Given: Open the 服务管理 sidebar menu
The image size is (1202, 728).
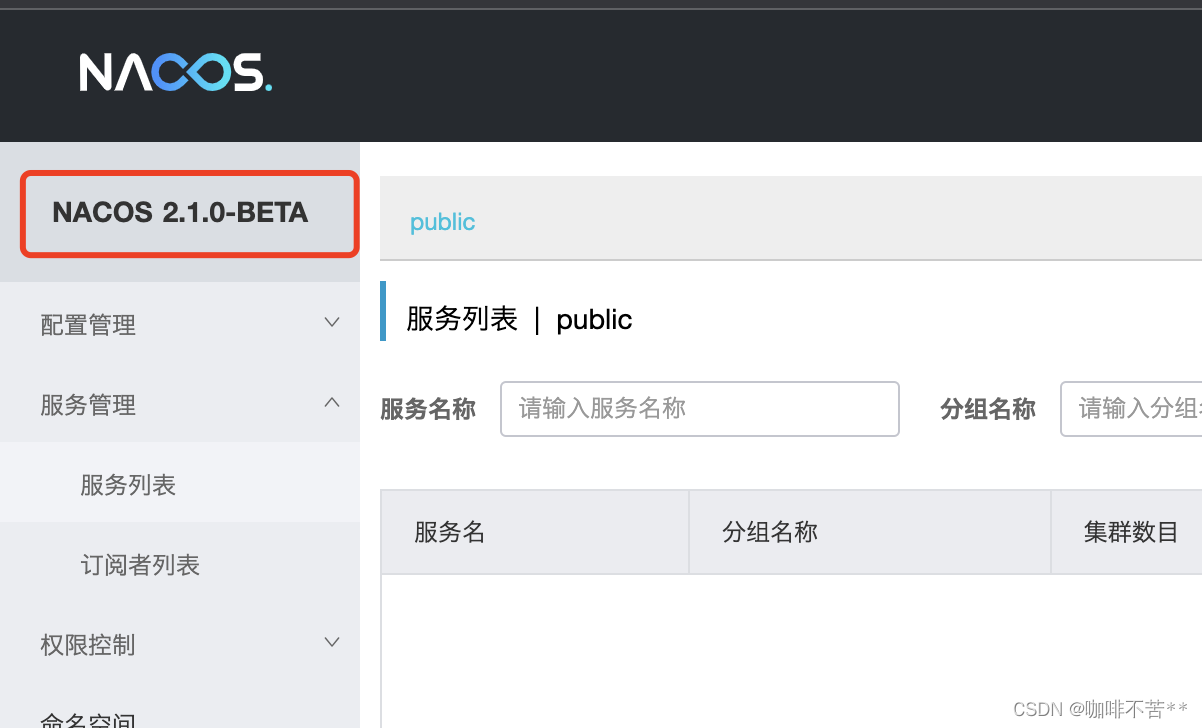Looking at the screenshot, I should 180,404.
